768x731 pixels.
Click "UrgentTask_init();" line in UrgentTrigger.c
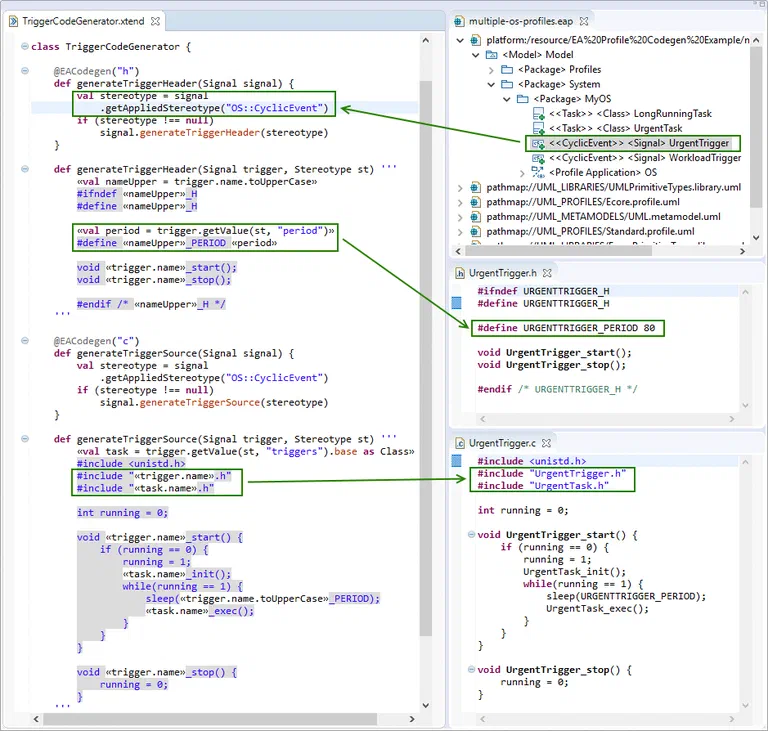(574, 572)
